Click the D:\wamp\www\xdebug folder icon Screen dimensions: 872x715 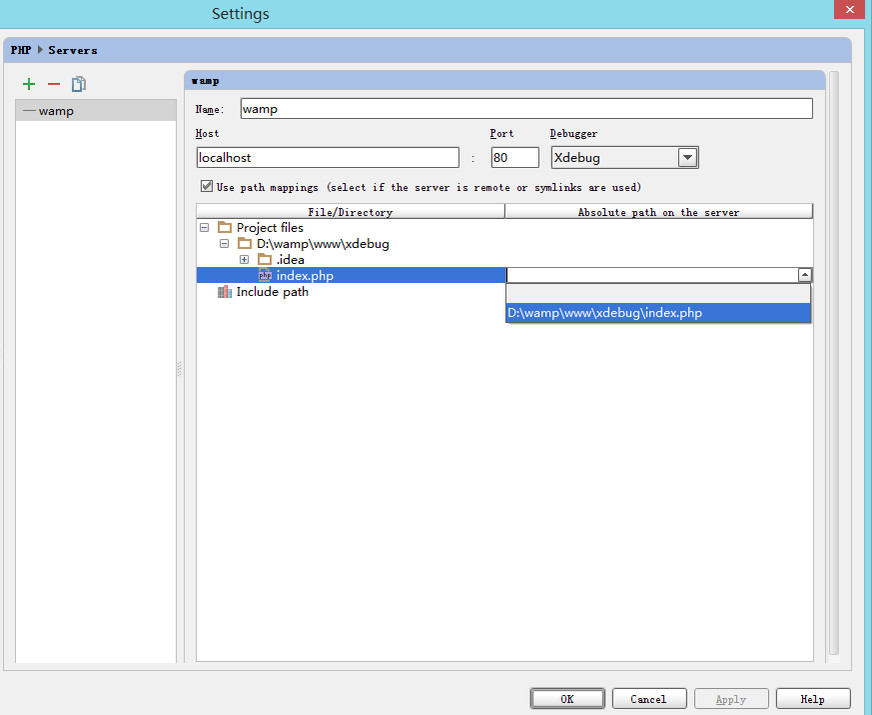point(245,244)
